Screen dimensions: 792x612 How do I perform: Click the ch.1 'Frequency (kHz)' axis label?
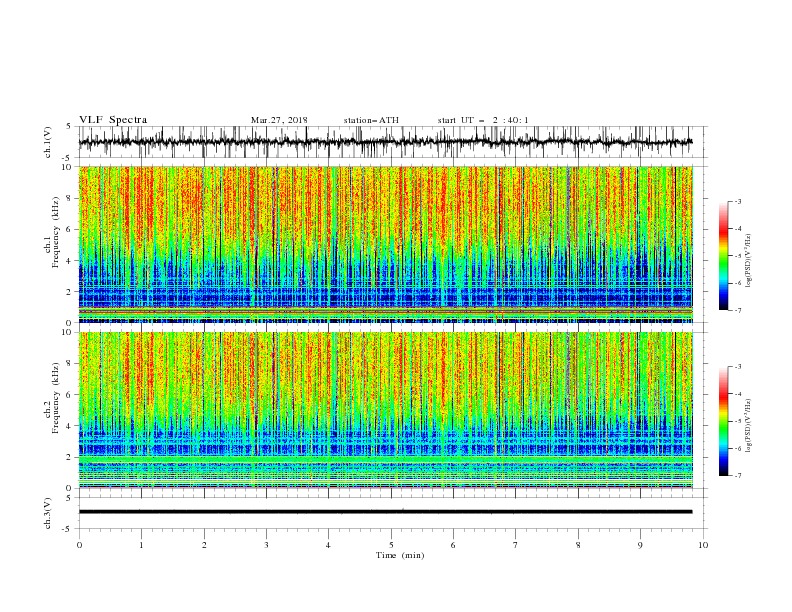coord(55,232)
